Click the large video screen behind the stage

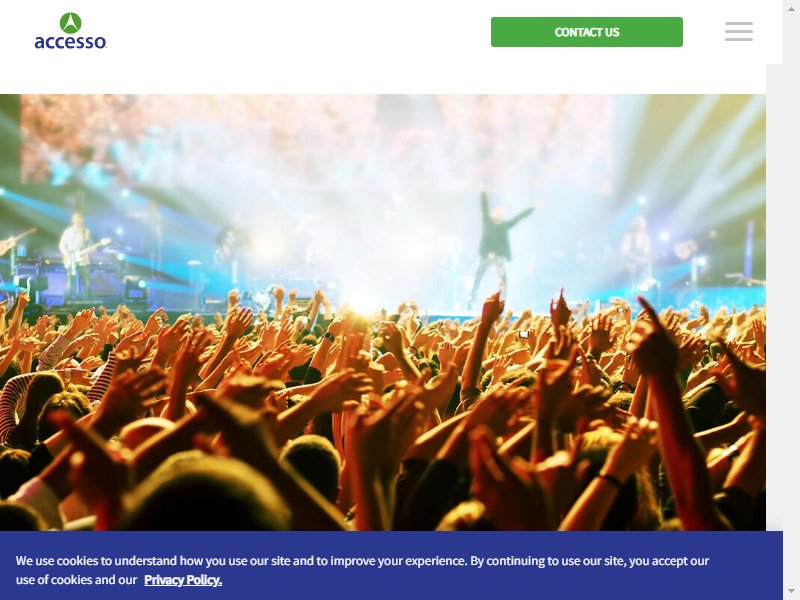point(316,138)
